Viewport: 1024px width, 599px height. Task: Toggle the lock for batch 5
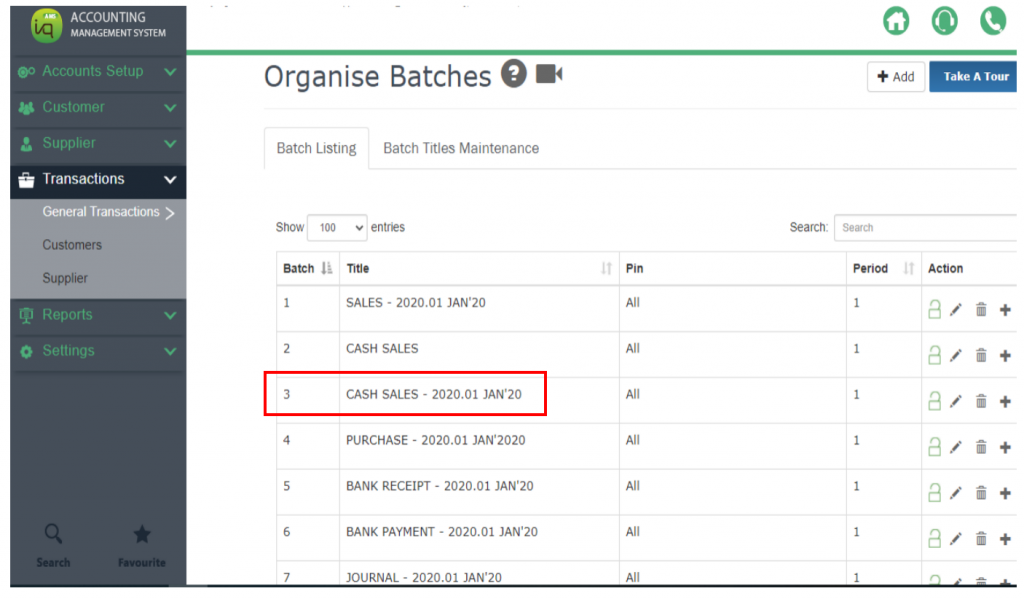[x=934, y=493]
